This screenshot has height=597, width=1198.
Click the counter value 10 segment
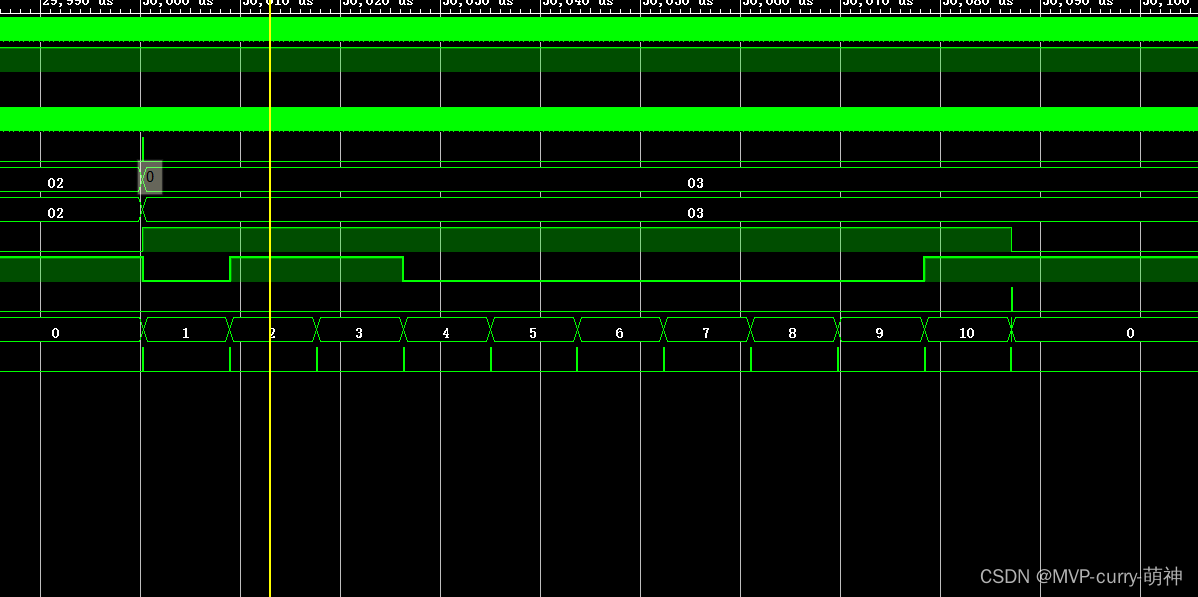pyautogui.click(x=966, y=331)
